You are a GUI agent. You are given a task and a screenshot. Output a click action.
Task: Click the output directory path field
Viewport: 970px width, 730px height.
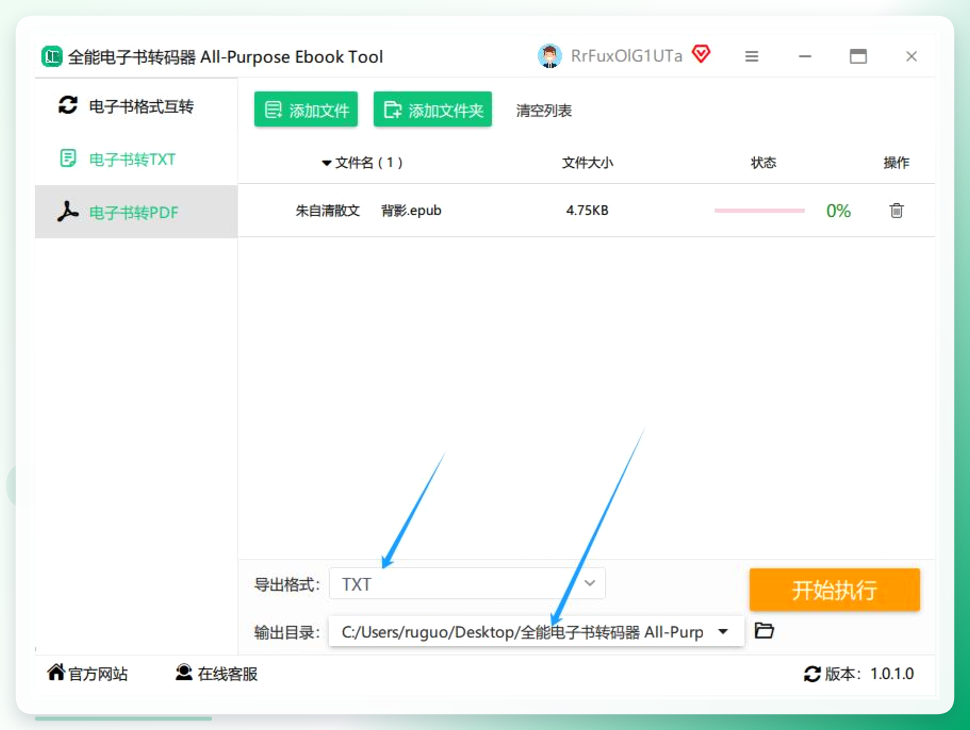click(536, 631)
